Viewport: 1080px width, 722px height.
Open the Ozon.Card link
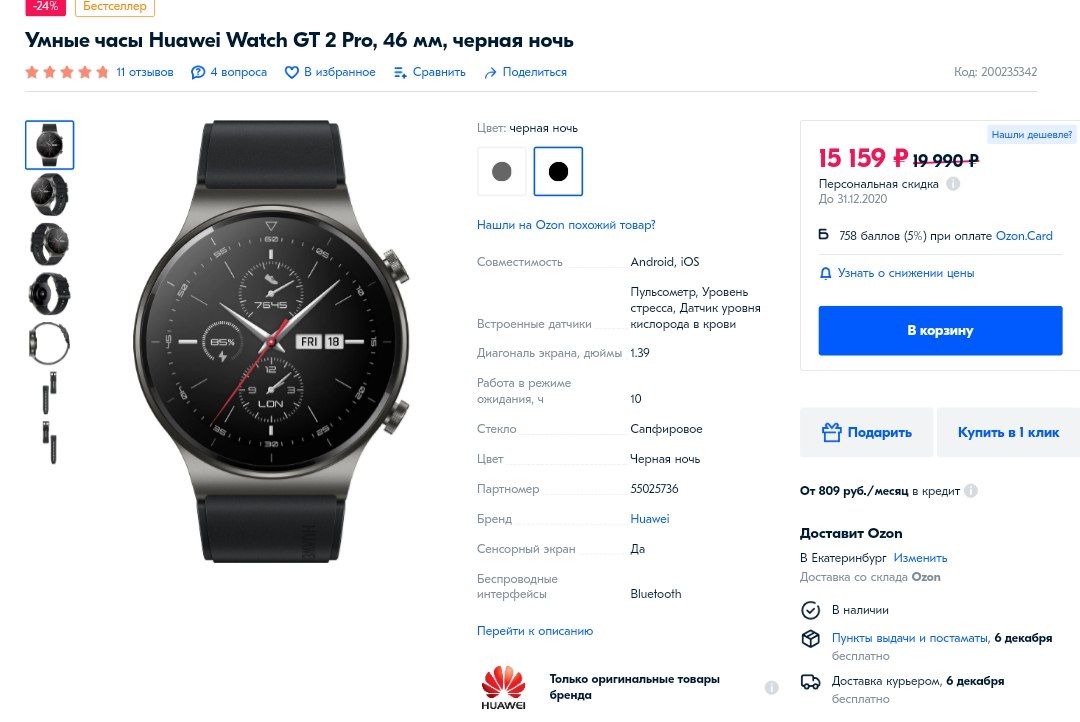(x=1024, y=236)
